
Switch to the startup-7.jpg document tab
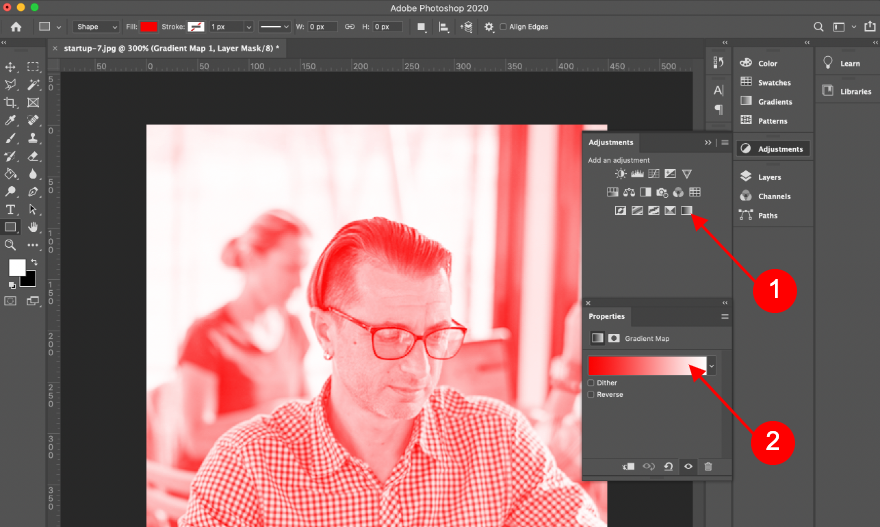tap(163, 47)
